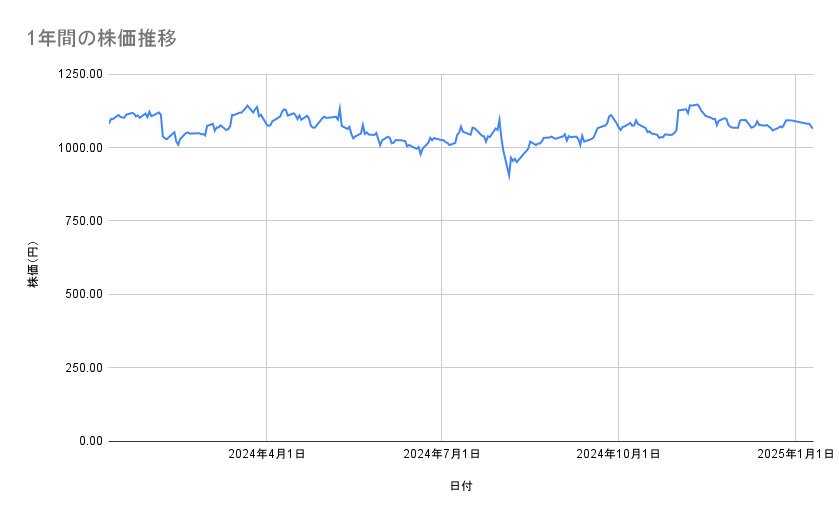Select the vertical axis title 株価(円)
The image size is (839, 519).
[x=33, y=266]
